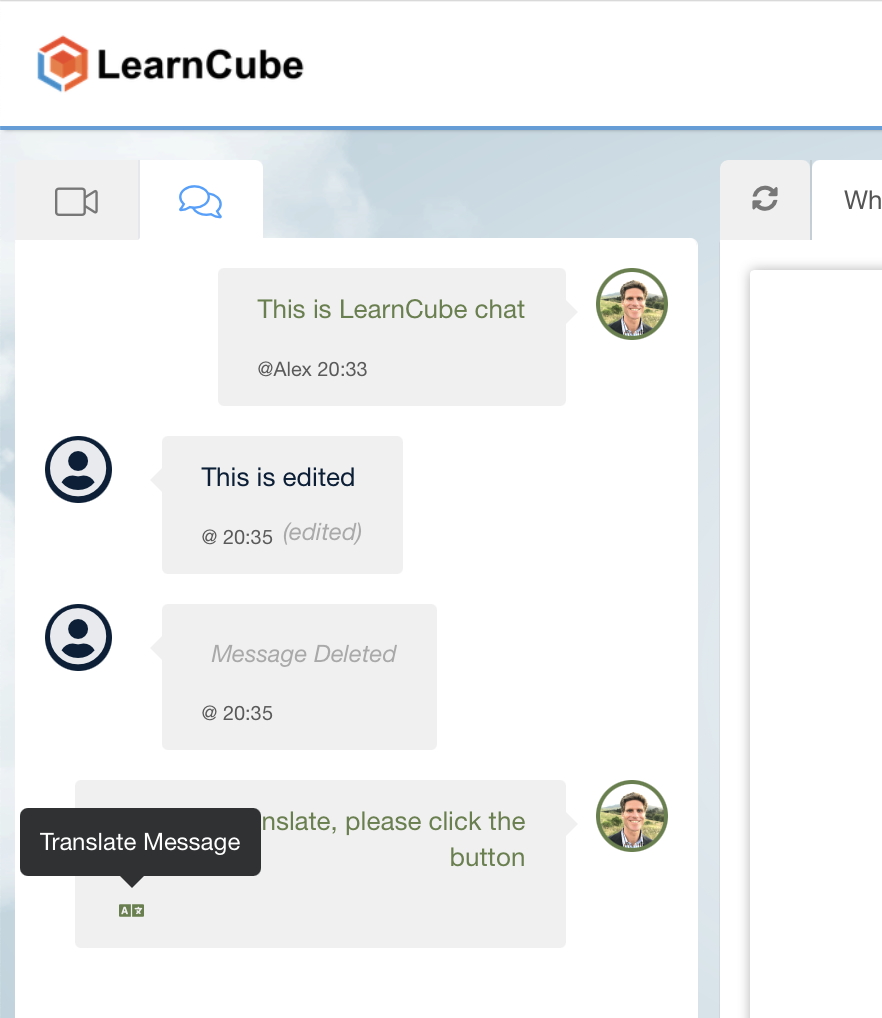Screen dimensions: 882x1018
Task: Click the refresh arrows icon
Action: [765, 199]
